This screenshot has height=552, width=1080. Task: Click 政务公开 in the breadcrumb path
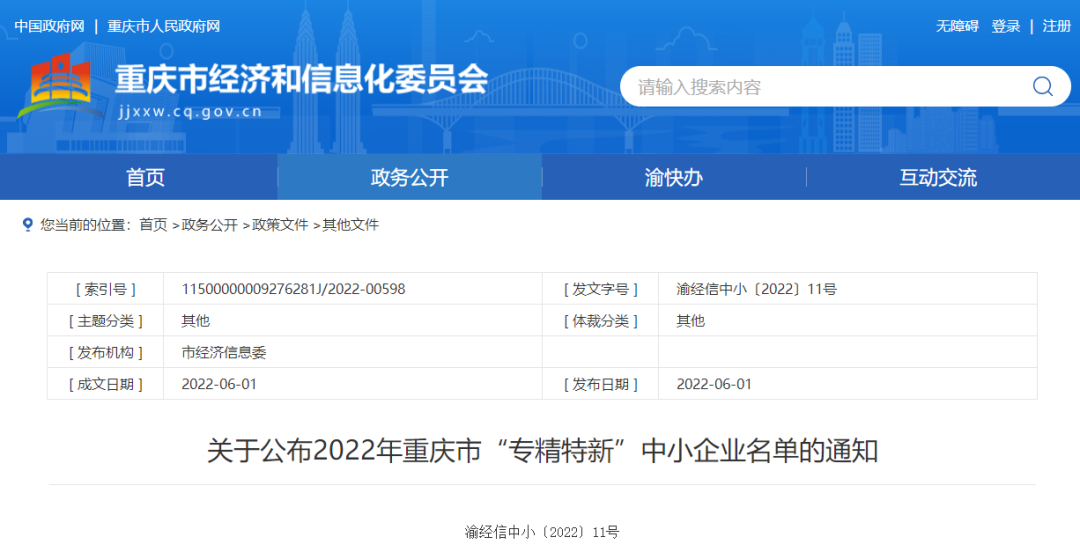[210, 225]
